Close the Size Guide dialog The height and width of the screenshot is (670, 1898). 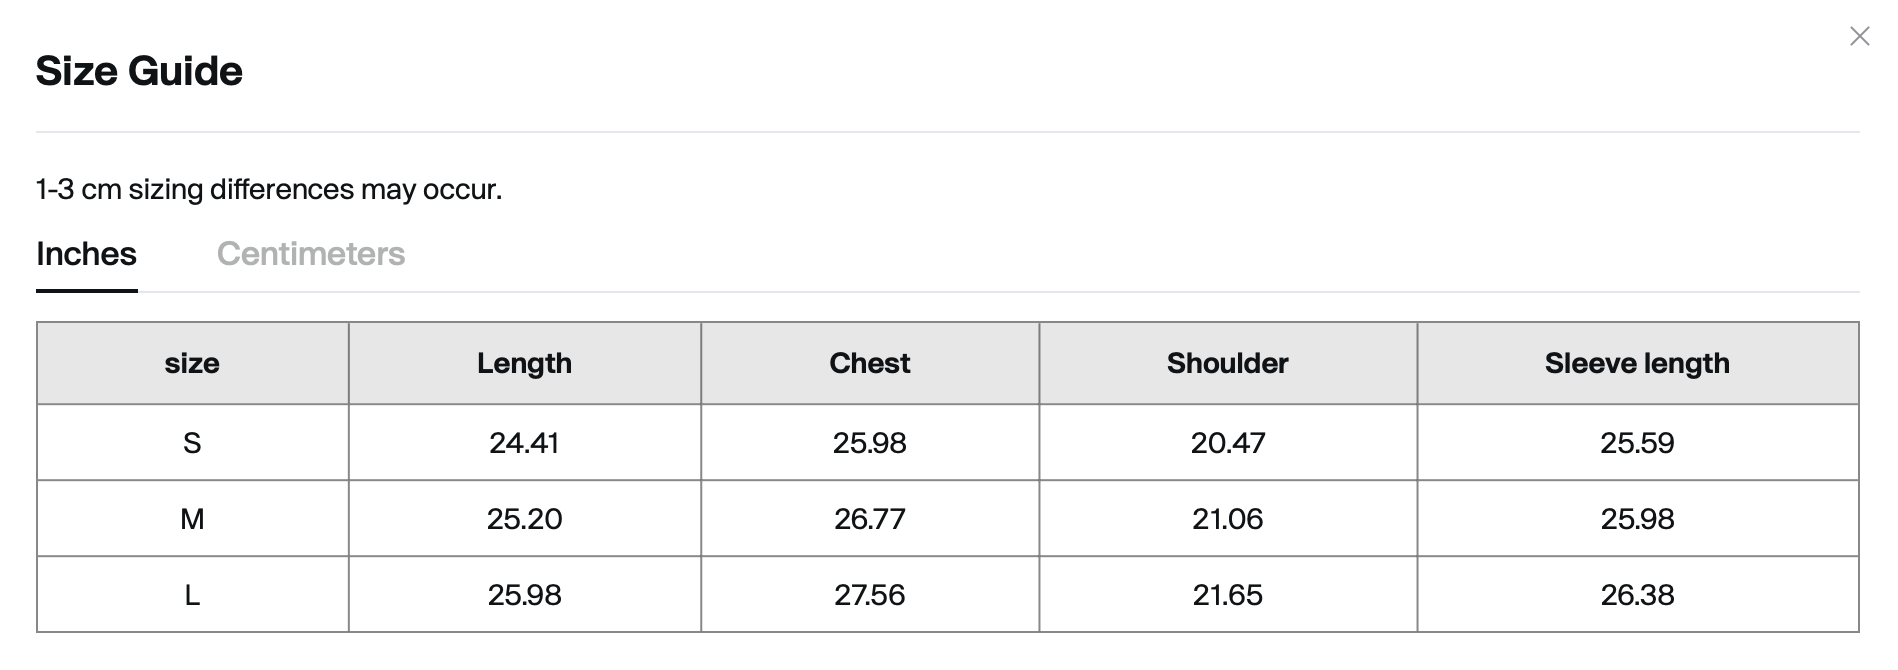click(x=1859, y=37)
